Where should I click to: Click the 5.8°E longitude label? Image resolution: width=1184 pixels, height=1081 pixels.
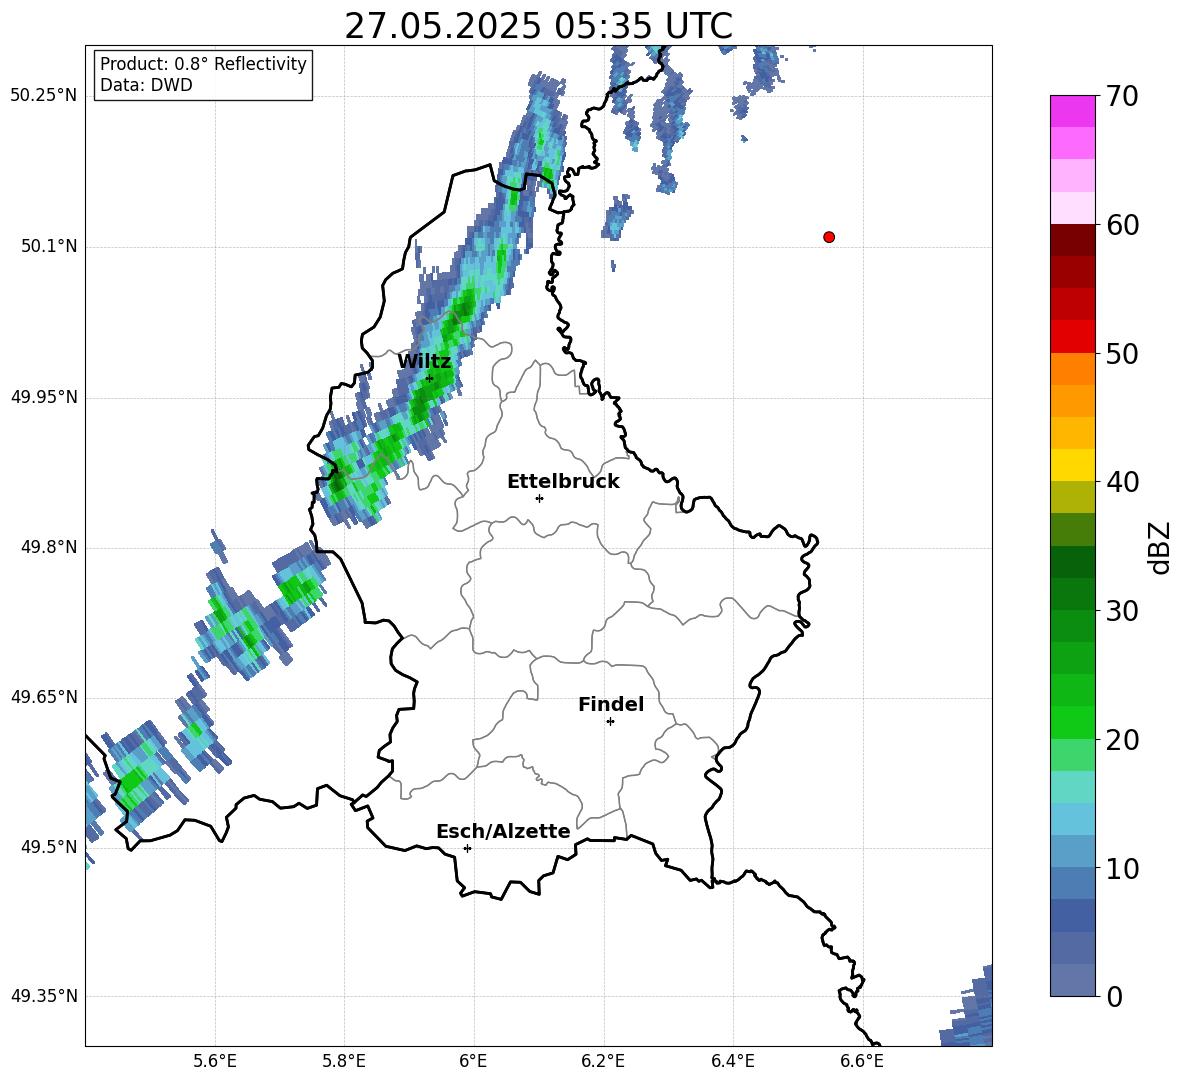tap(344, 1061)
